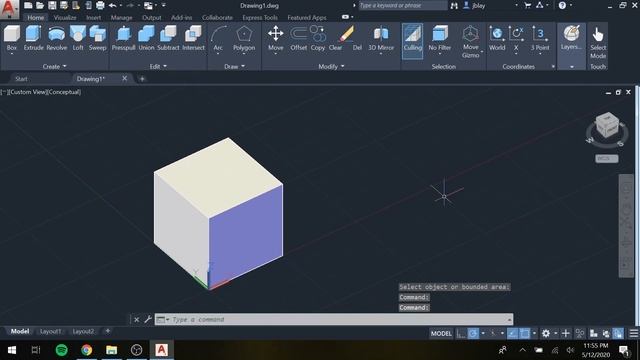This screenshot has width=640, height=360.
Task: Toggle the highlighted object snap tracking status button
Action: pos(512,333)
